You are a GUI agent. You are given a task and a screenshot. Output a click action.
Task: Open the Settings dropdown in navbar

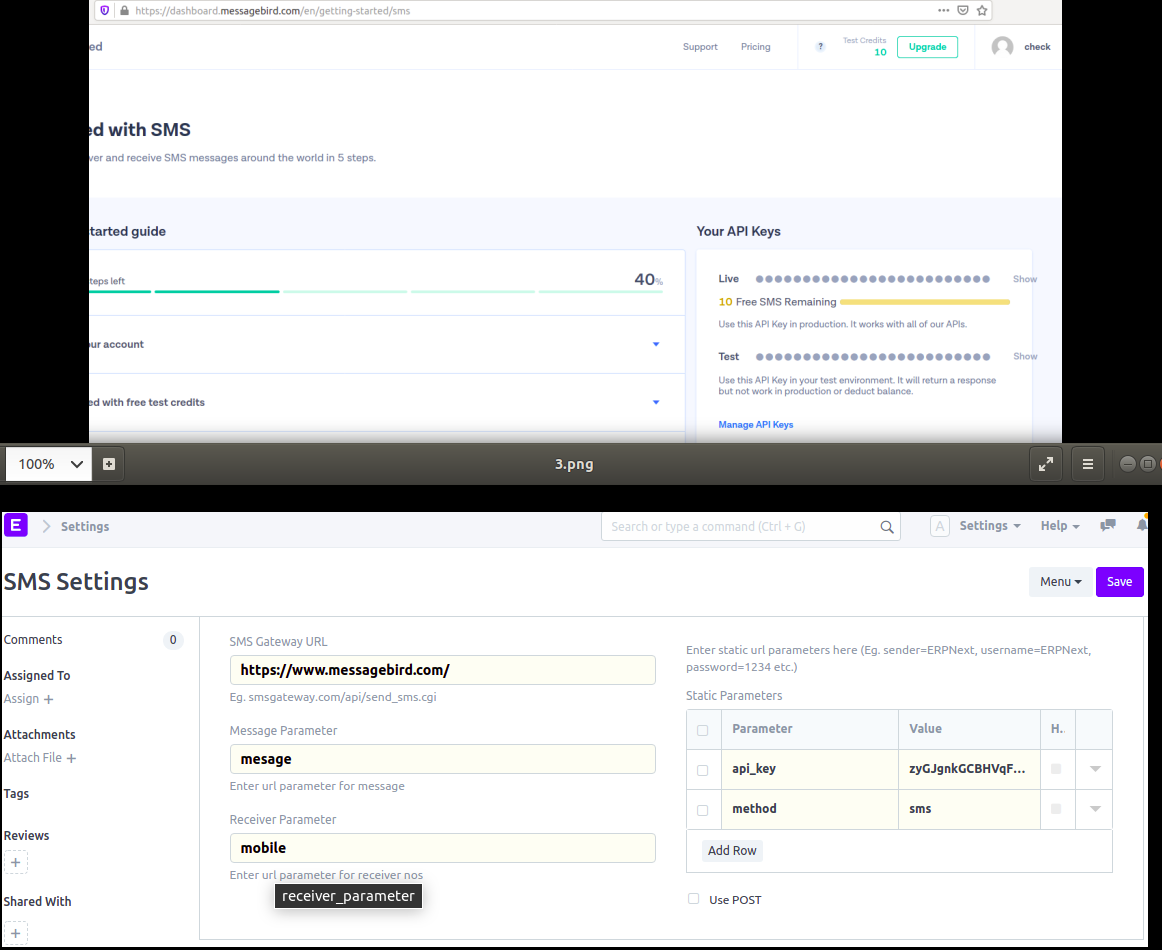point(990,525)
